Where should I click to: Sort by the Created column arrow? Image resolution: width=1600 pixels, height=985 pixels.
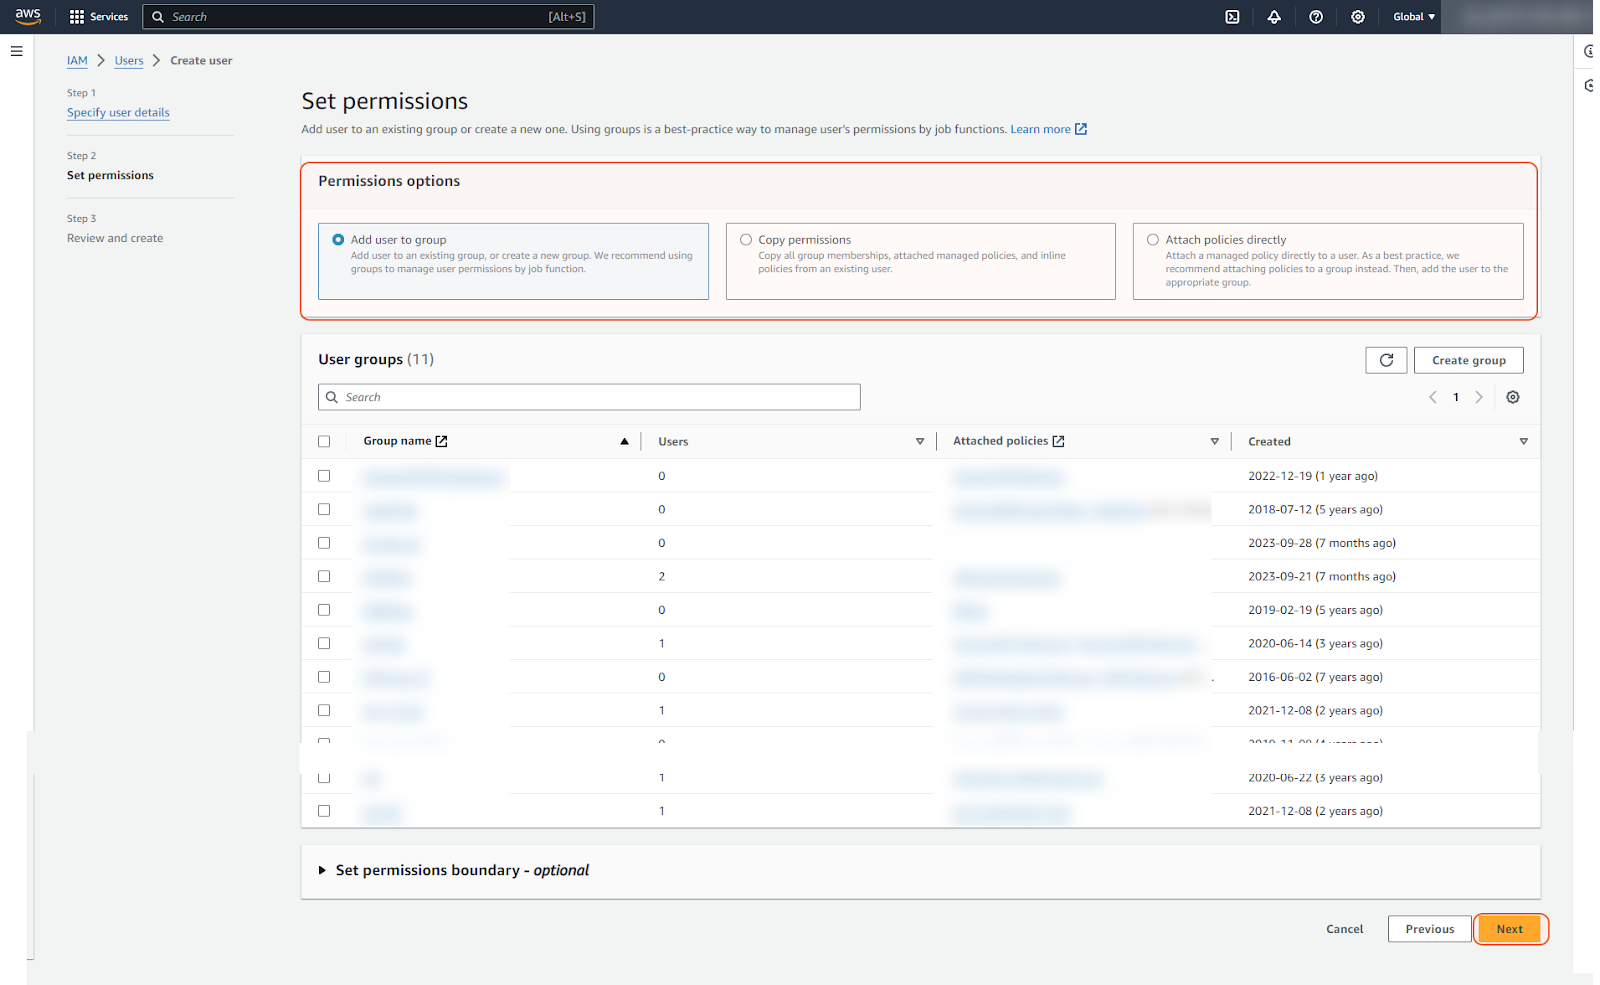point(1523,441)
